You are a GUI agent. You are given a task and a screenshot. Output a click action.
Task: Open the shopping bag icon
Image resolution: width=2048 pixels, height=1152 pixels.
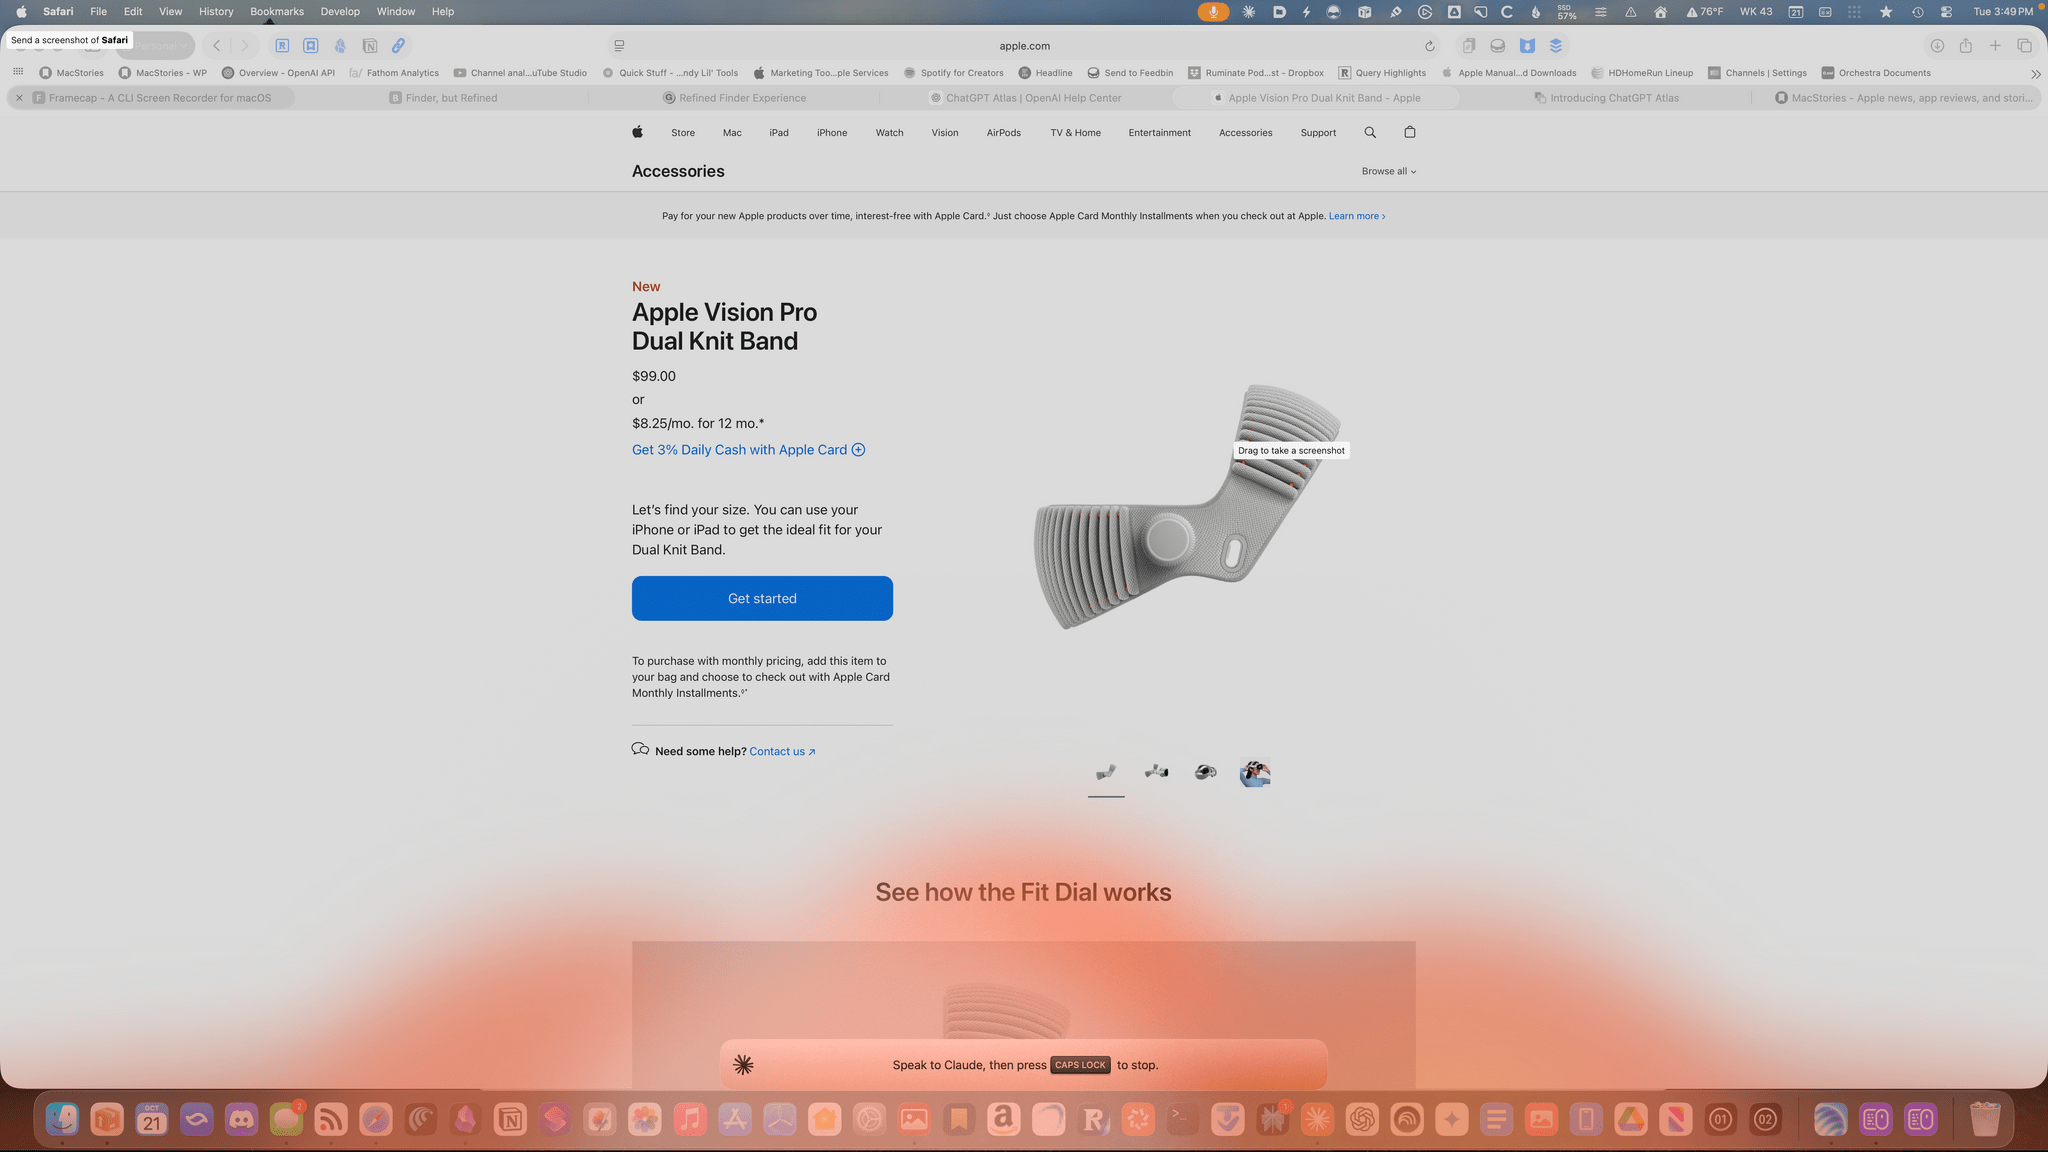(1410, 133)
